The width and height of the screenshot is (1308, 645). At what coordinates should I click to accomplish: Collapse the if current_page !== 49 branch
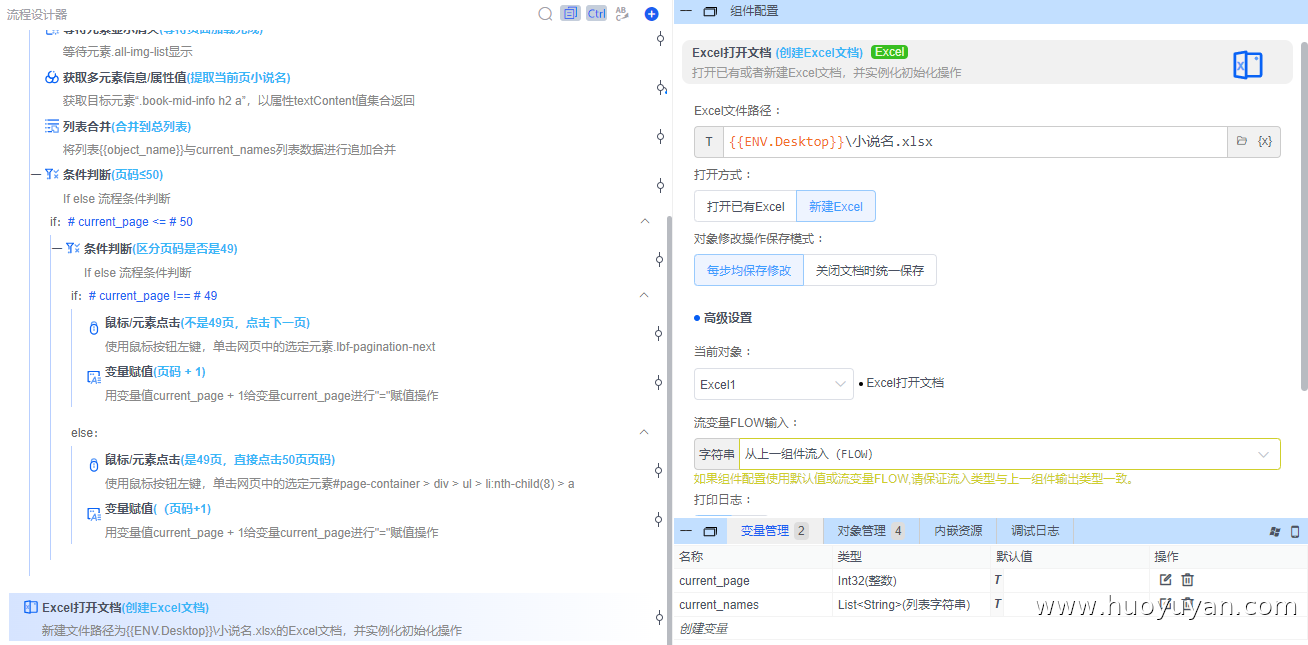[645, 295]
